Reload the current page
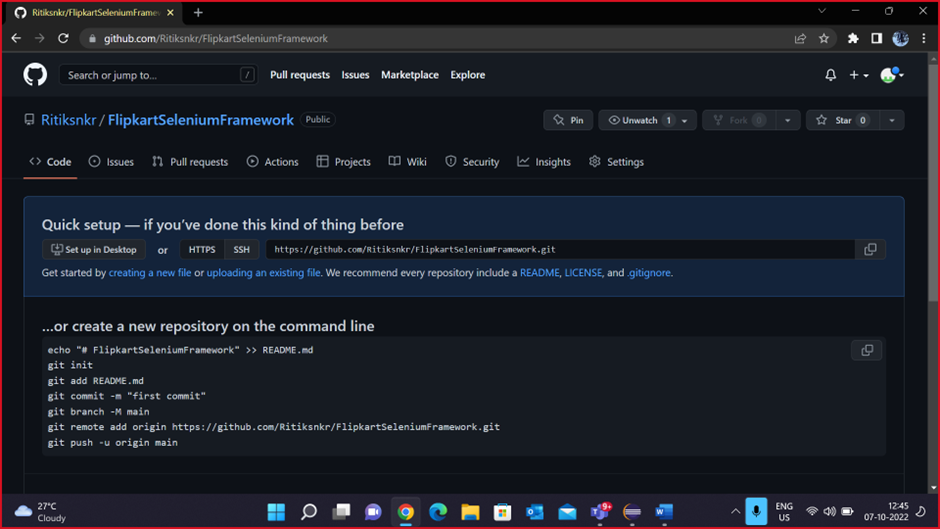The image size is (940, 529). tap(64, 38)
